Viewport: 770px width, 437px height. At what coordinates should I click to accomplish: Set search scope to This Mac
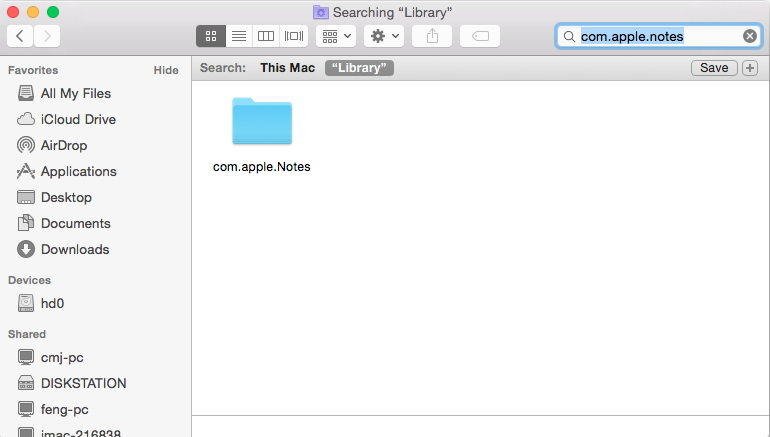(x=287, y=68)
